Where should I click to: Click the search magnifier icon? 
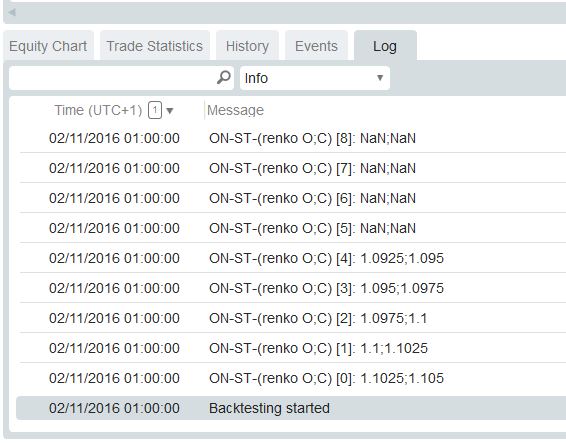[224, 77]
